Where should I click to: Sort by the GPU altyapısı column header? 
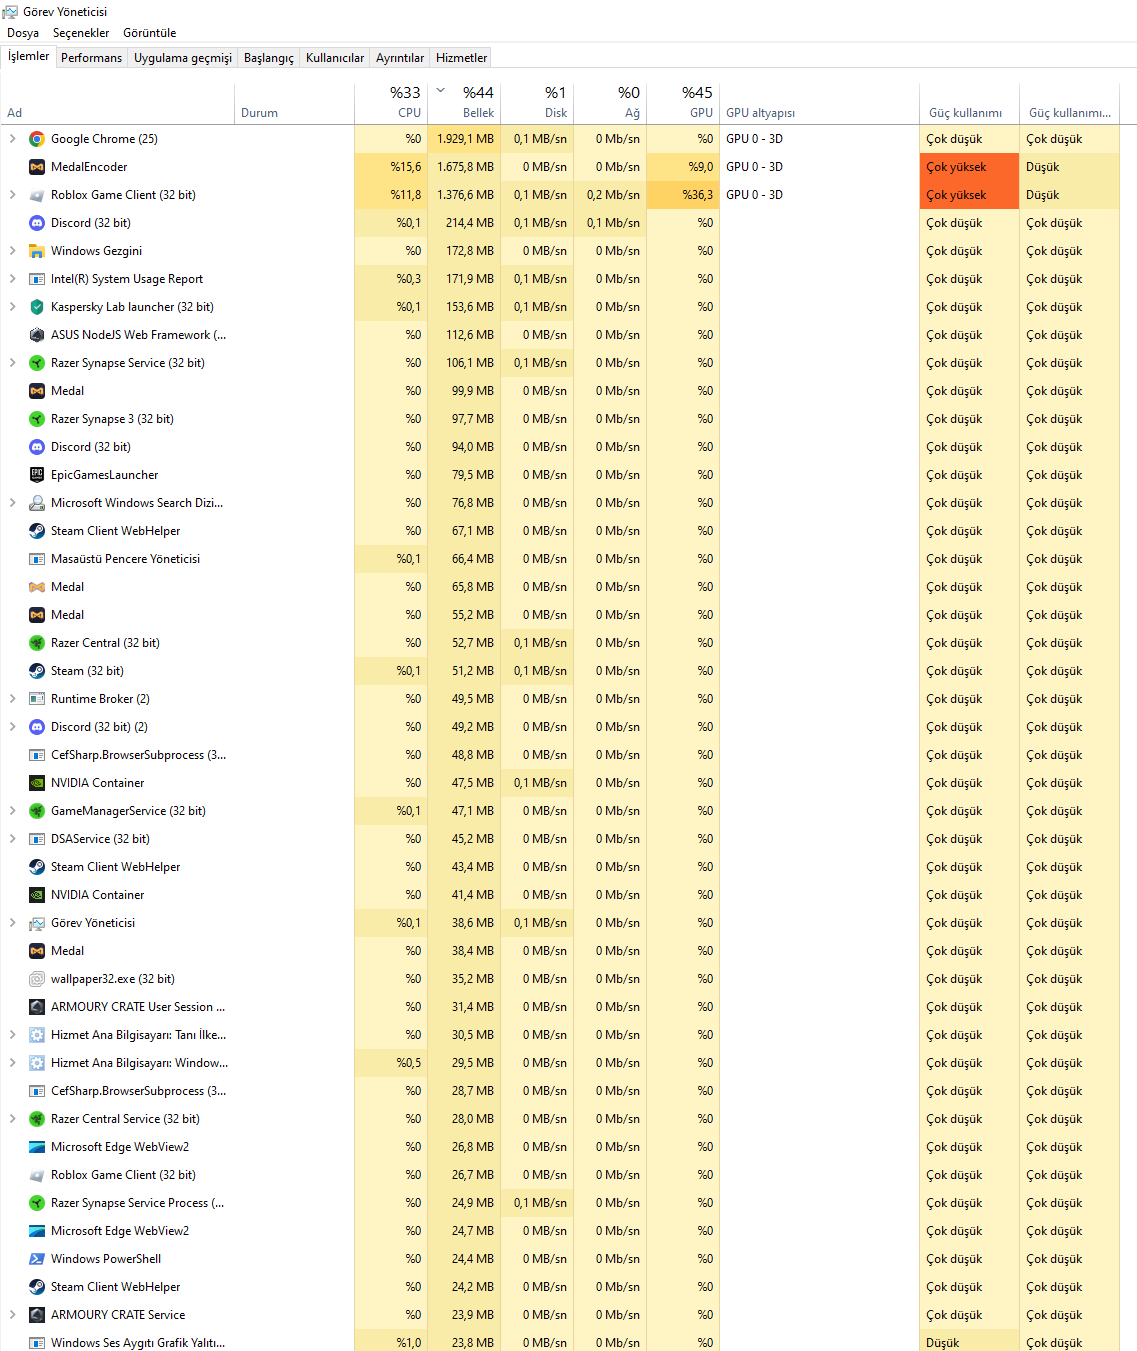(x=819, y=102)
